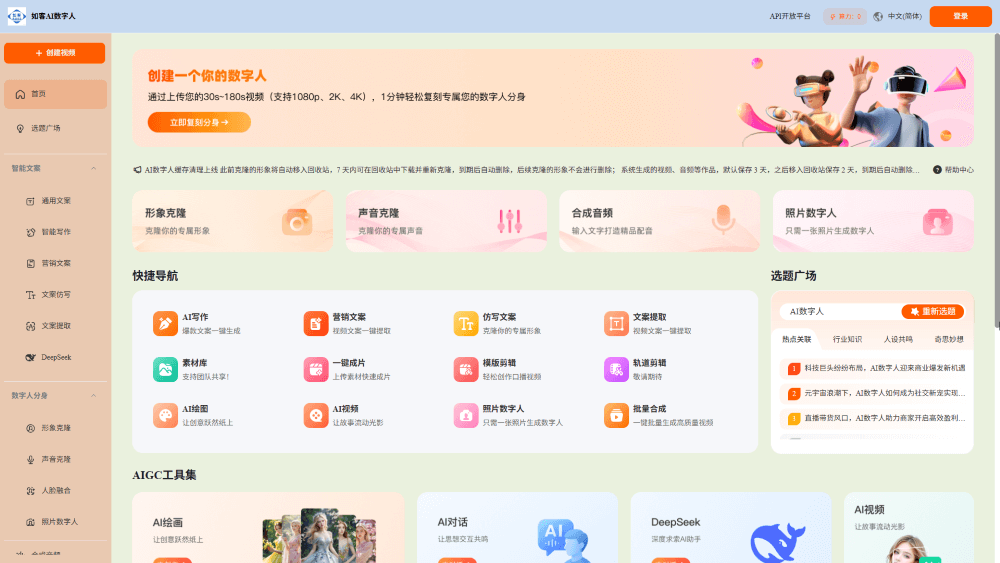The height and width of the screenshot is (563, 1000).
Task: Select the 轨道剪辑 purple icon
Action: point(615,369)
